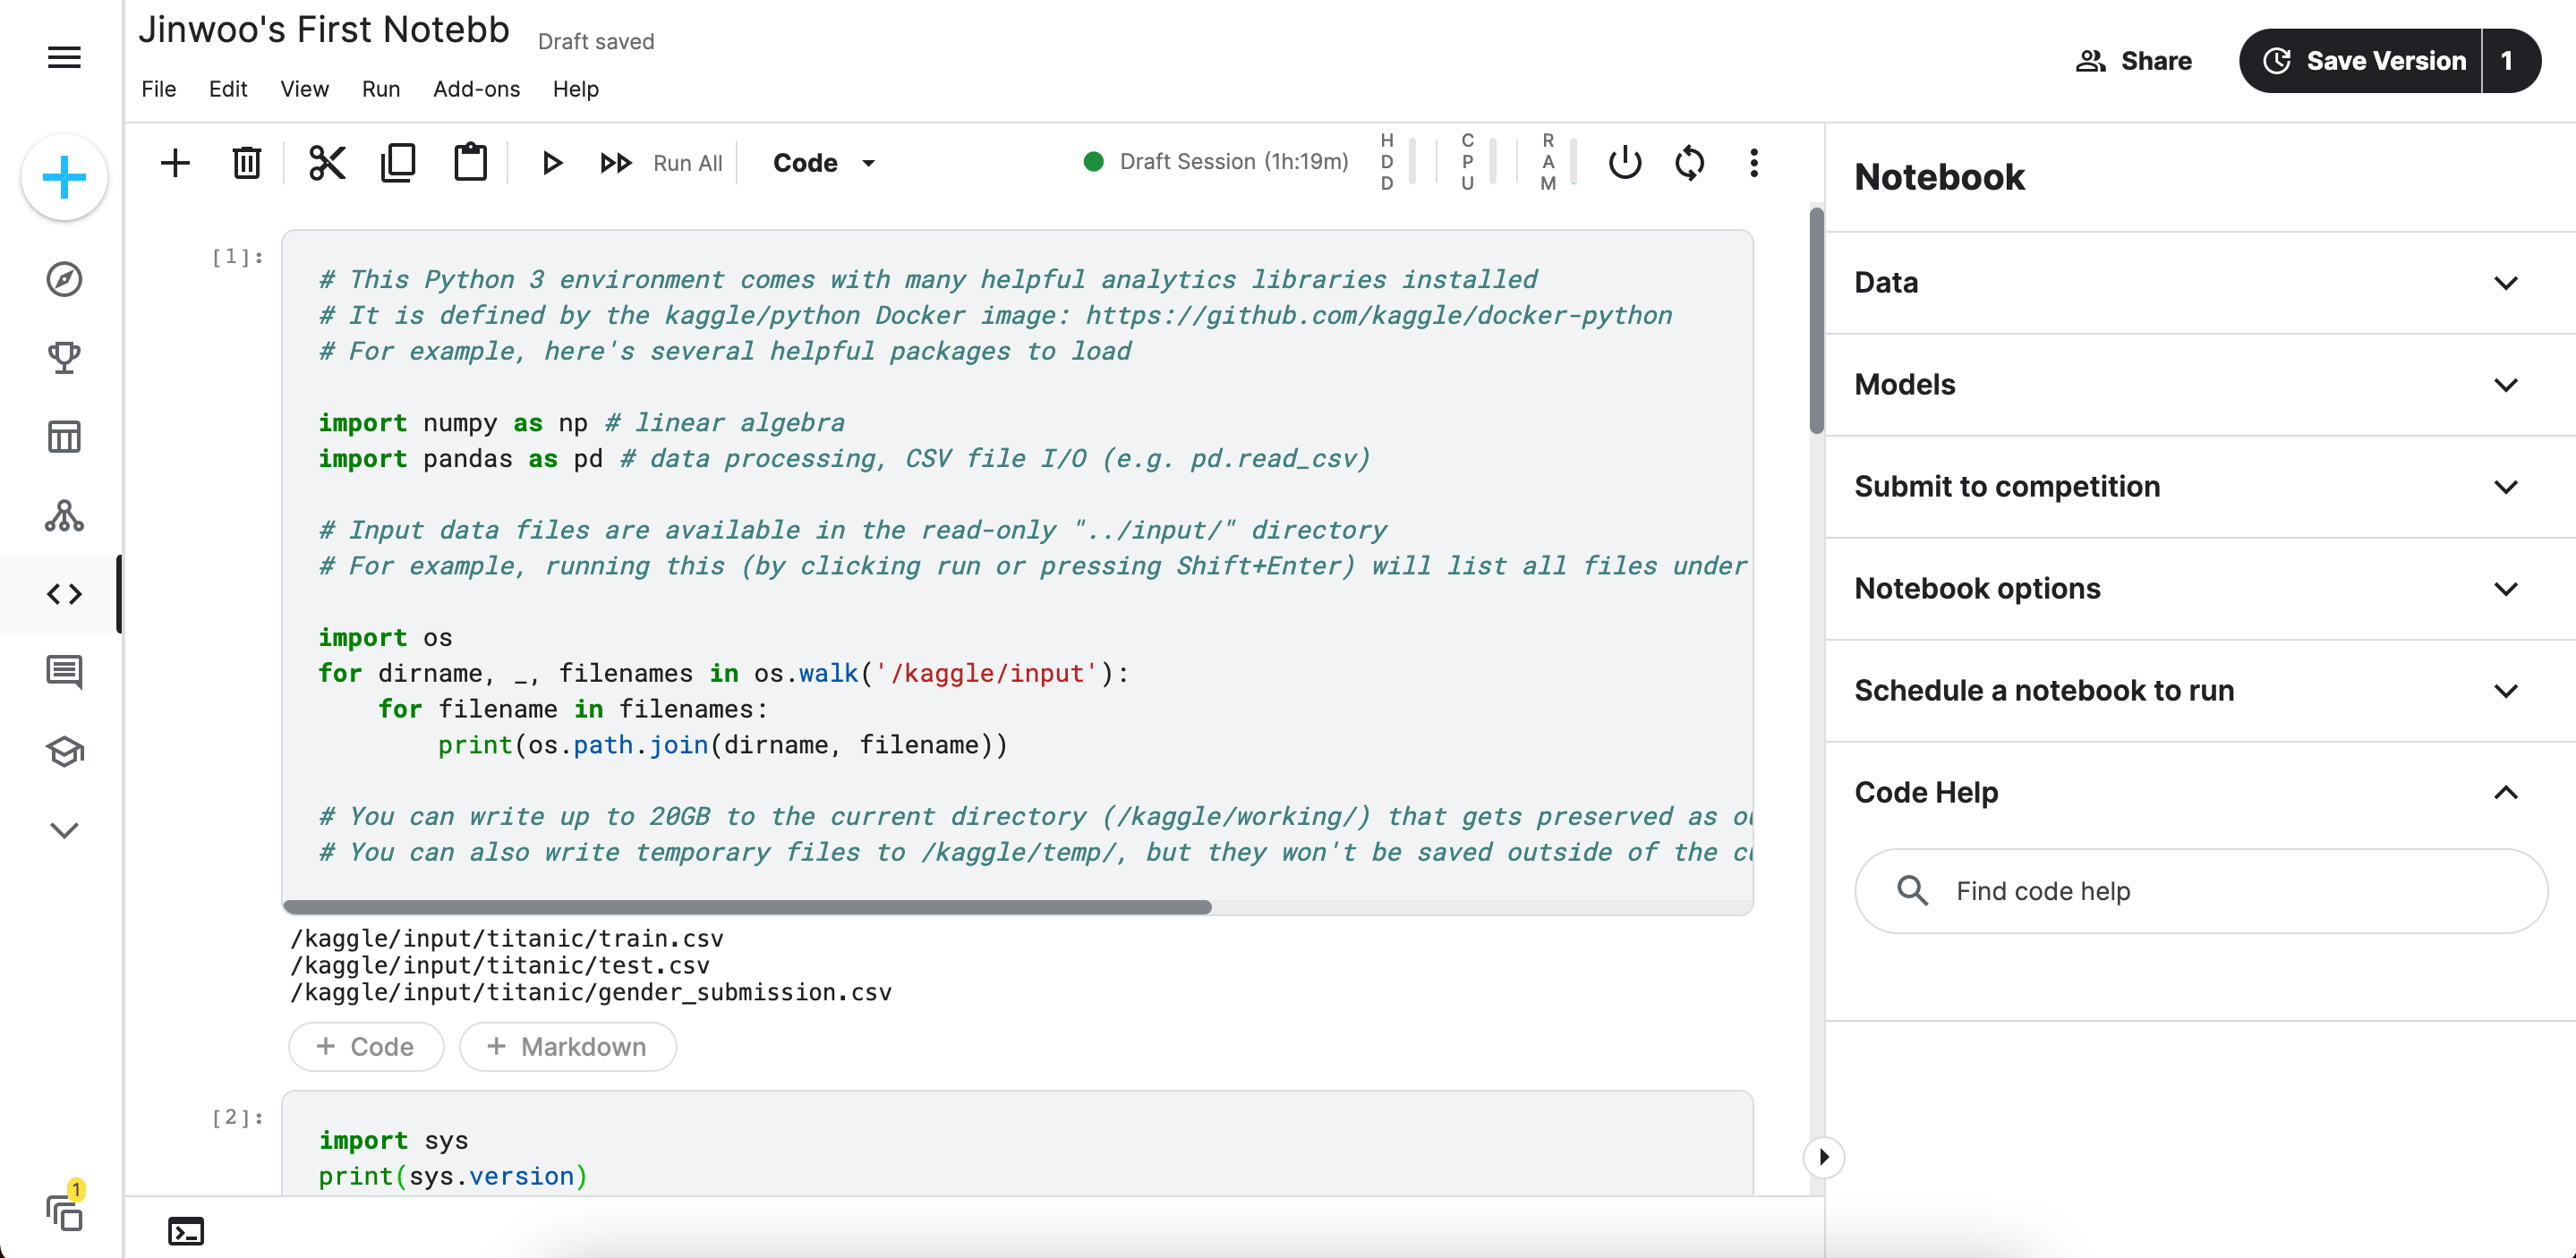This screenshot has height=1258, width=2576.
Task: Copy the selected cell
Action: click(398, 163)
